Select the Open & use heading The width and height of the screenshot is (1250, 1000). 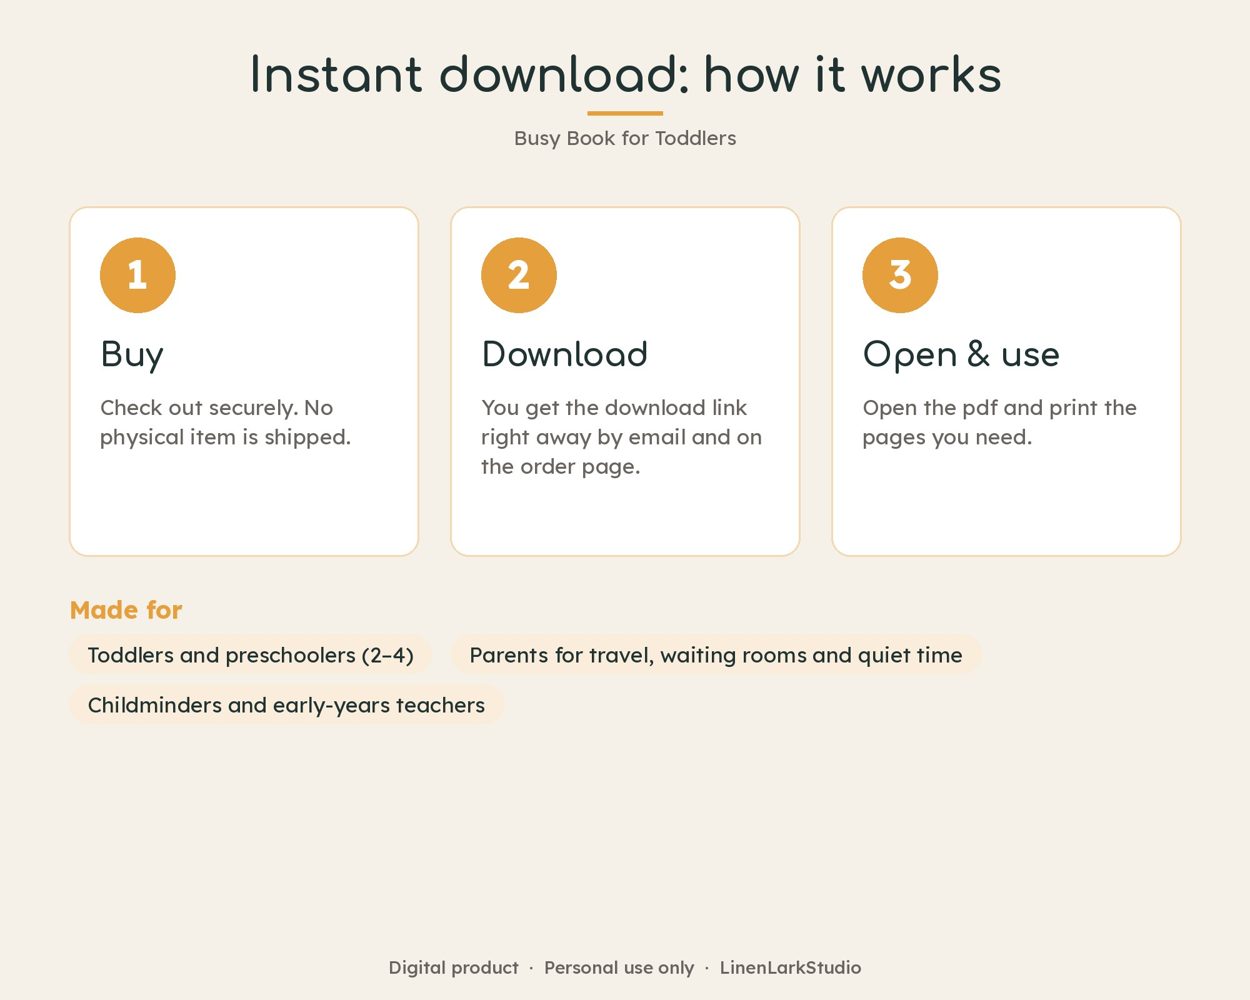[961, 355]
